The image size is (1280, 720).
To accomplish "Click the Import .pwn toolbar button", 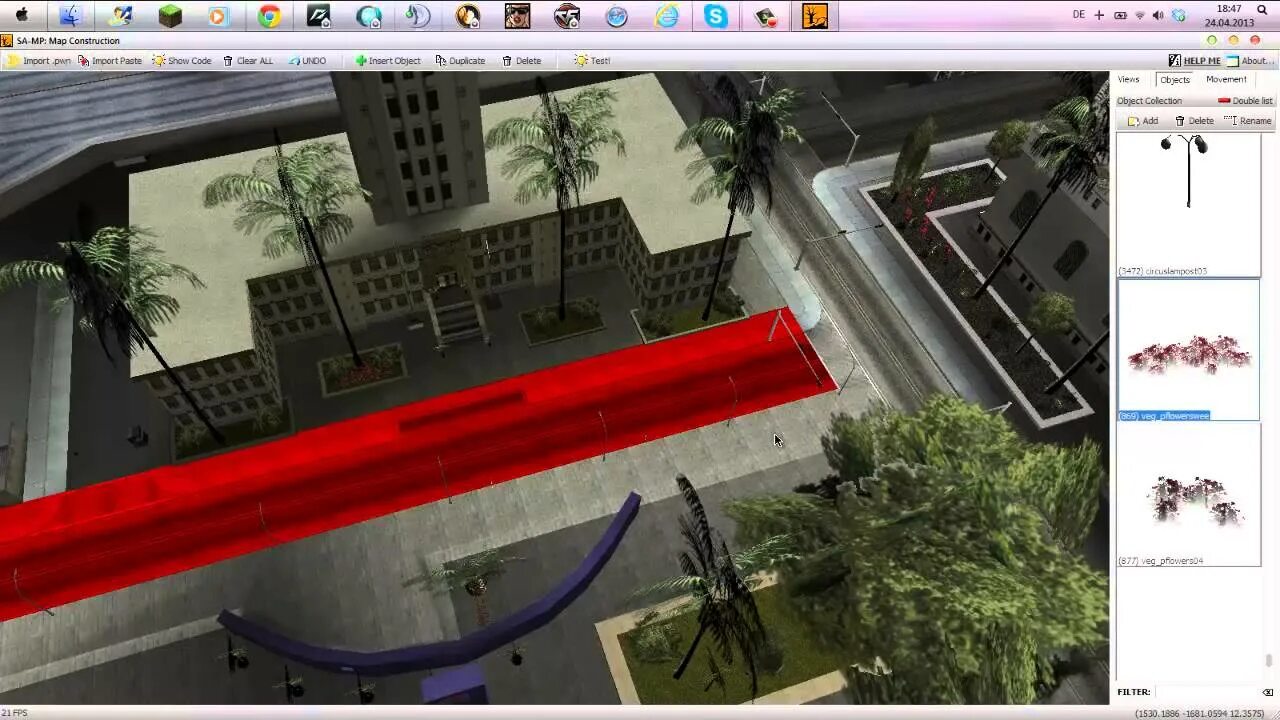I will click(x=40, y=61).
